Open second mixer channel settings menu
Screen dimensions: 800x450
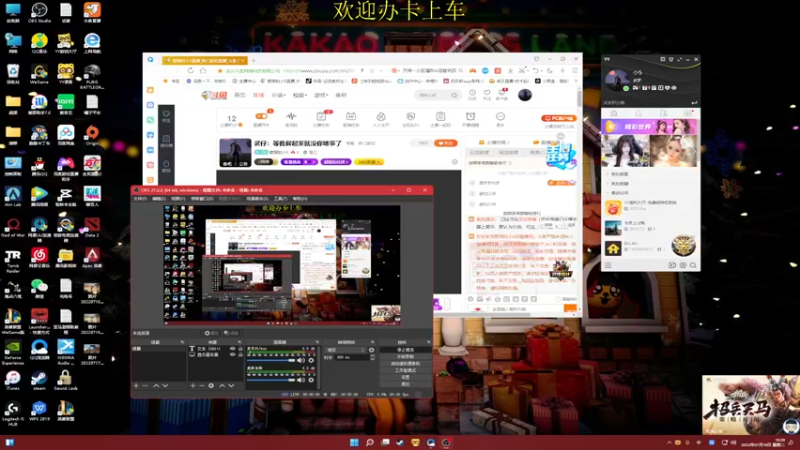311,380
